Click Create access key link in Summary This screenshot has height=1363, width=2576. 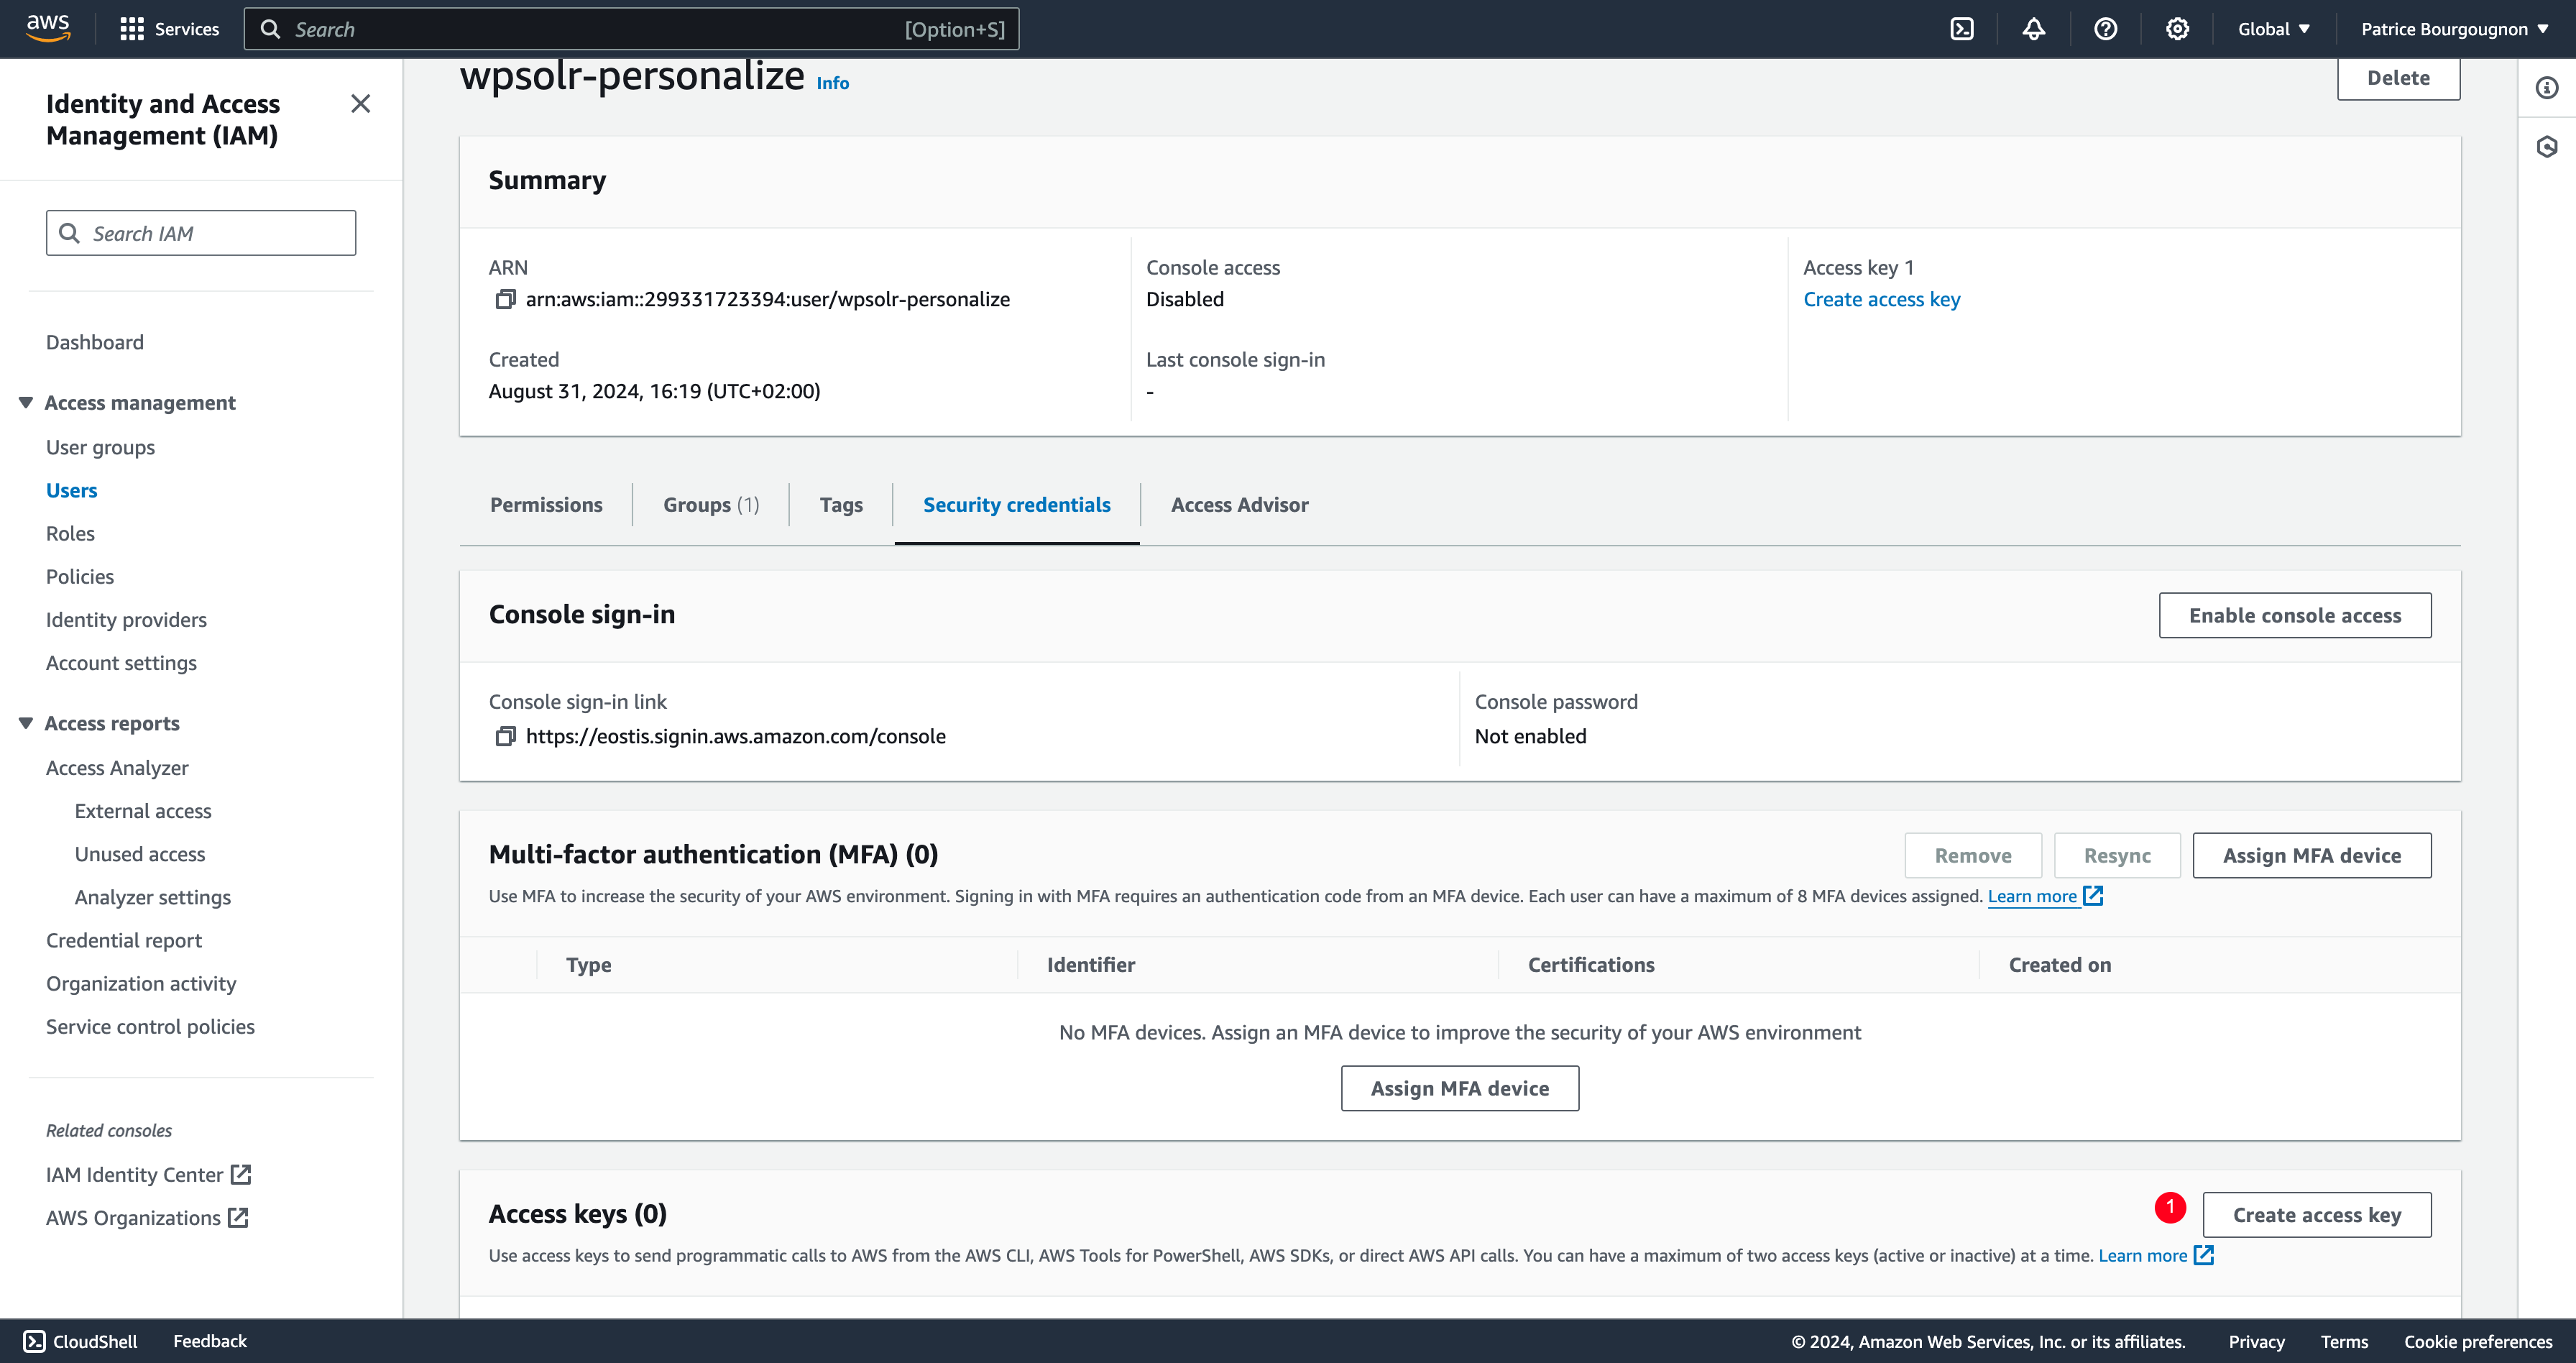click(x=1882, y=299)
